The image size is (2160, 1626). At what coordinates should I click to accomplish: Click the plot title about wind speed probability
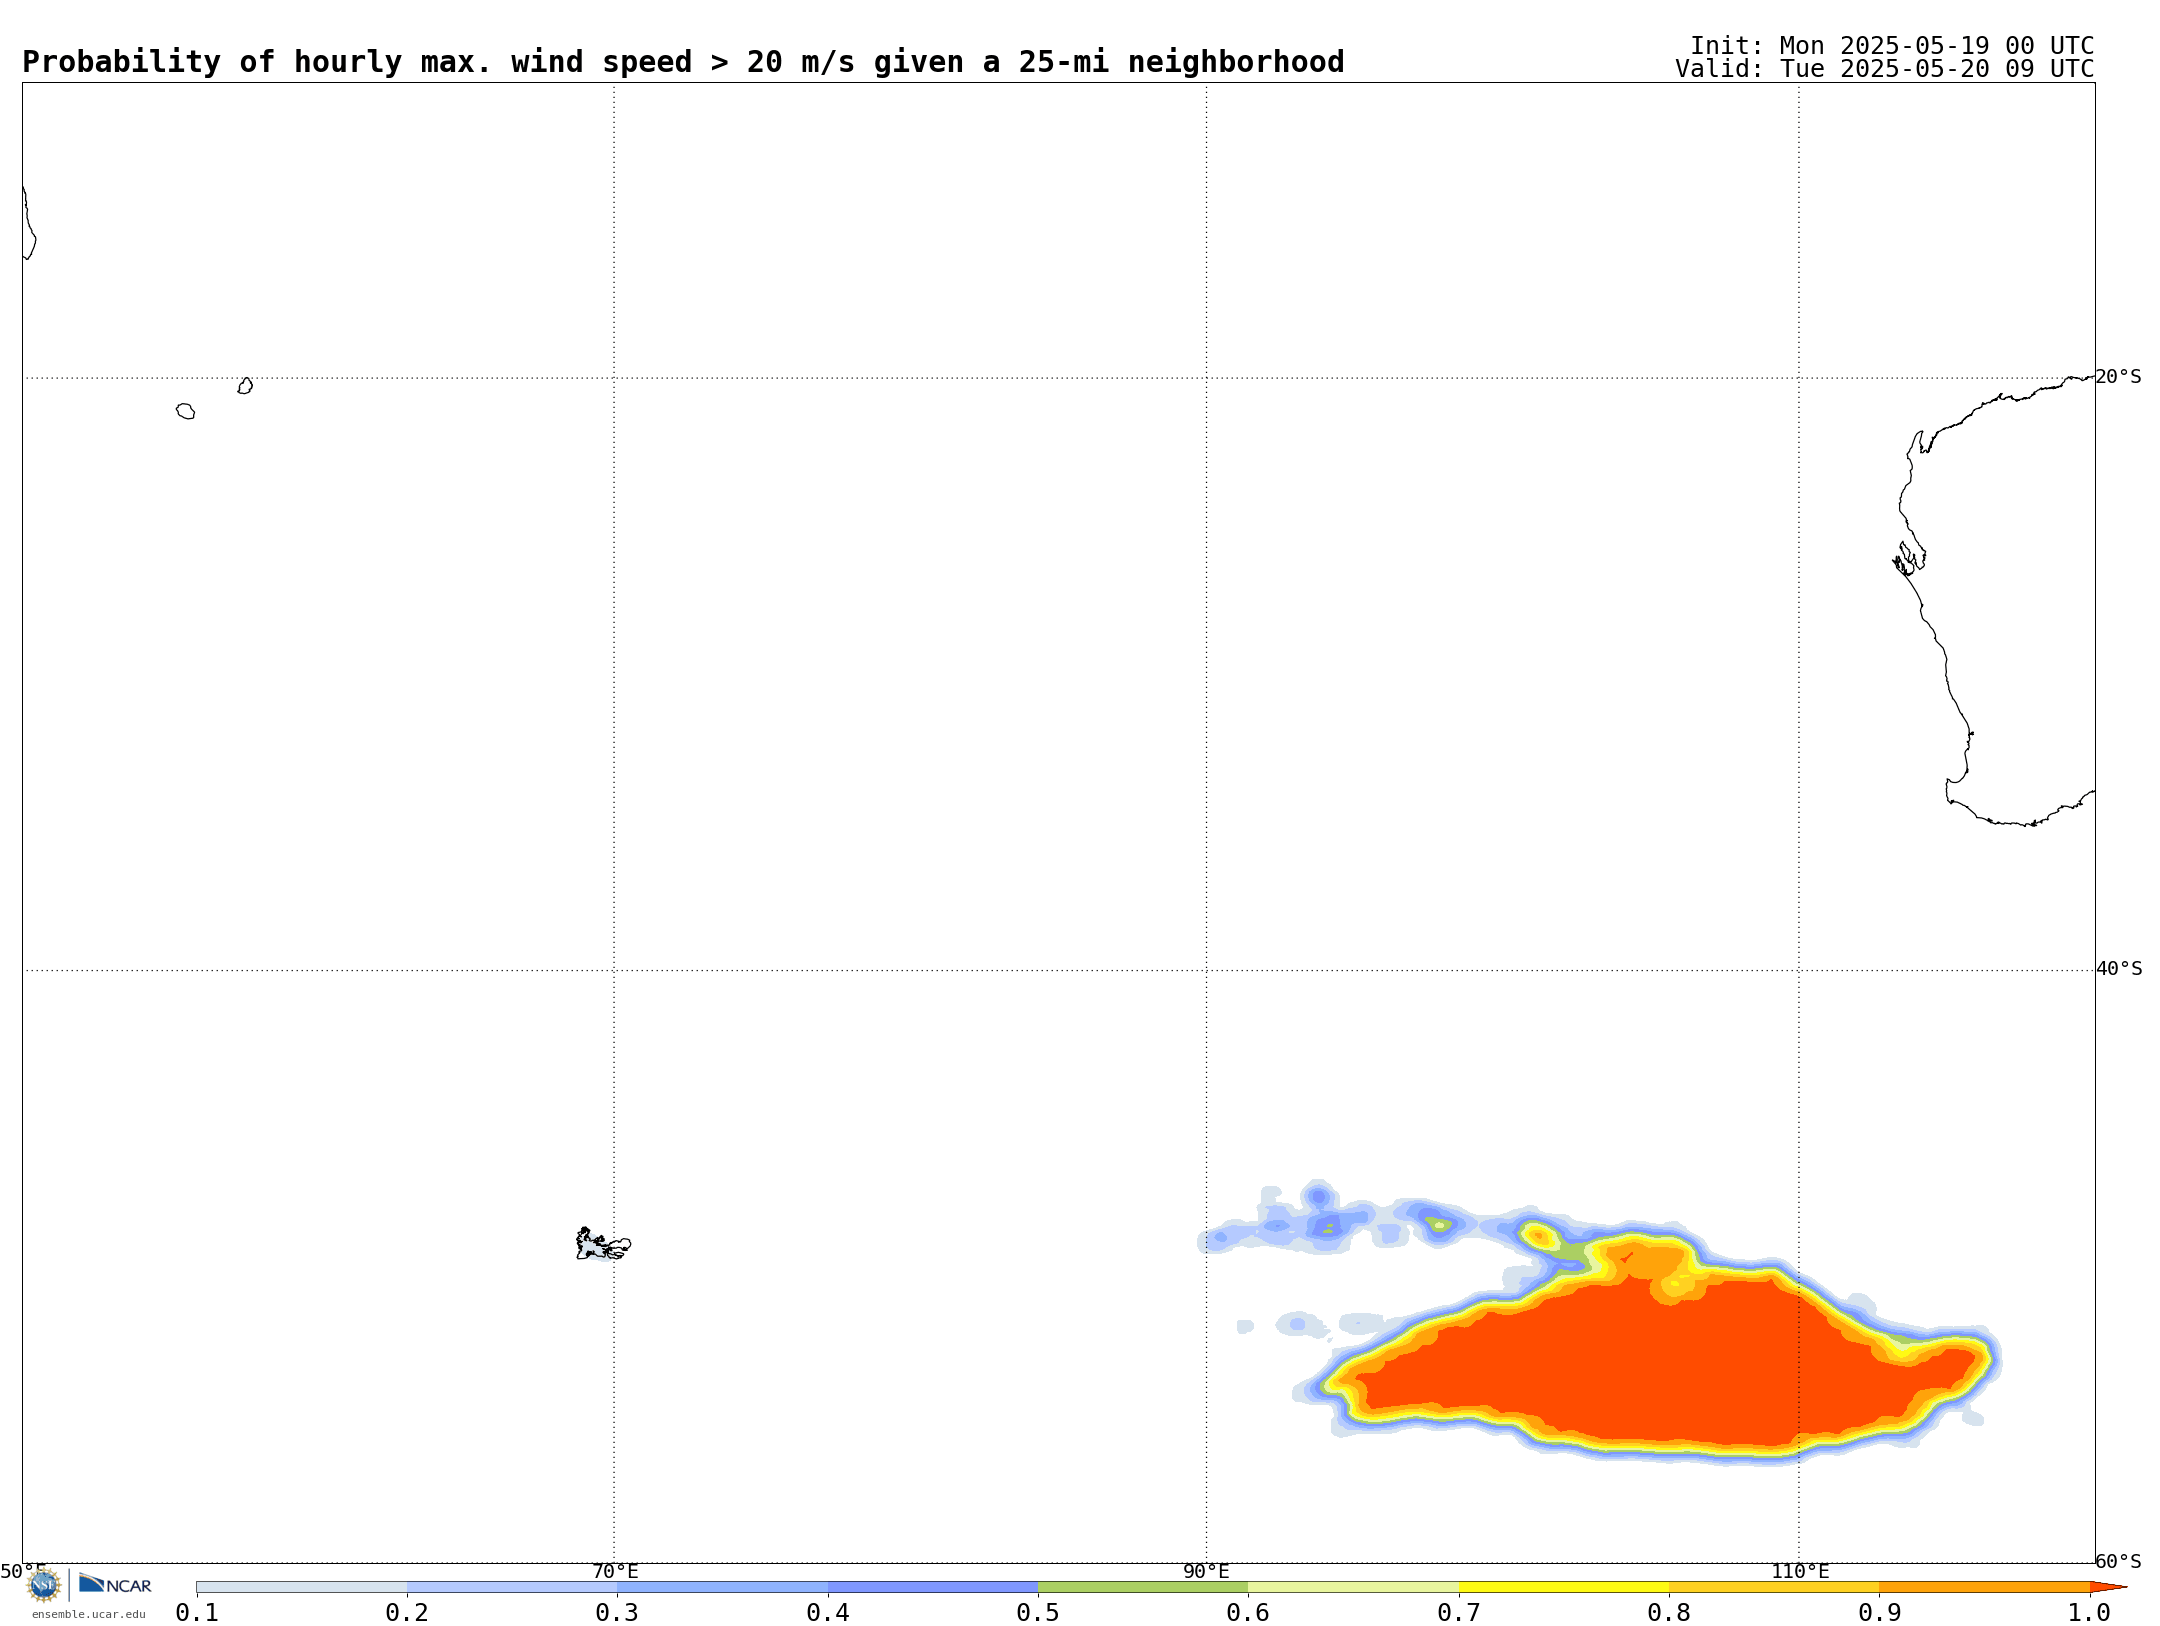683,62
